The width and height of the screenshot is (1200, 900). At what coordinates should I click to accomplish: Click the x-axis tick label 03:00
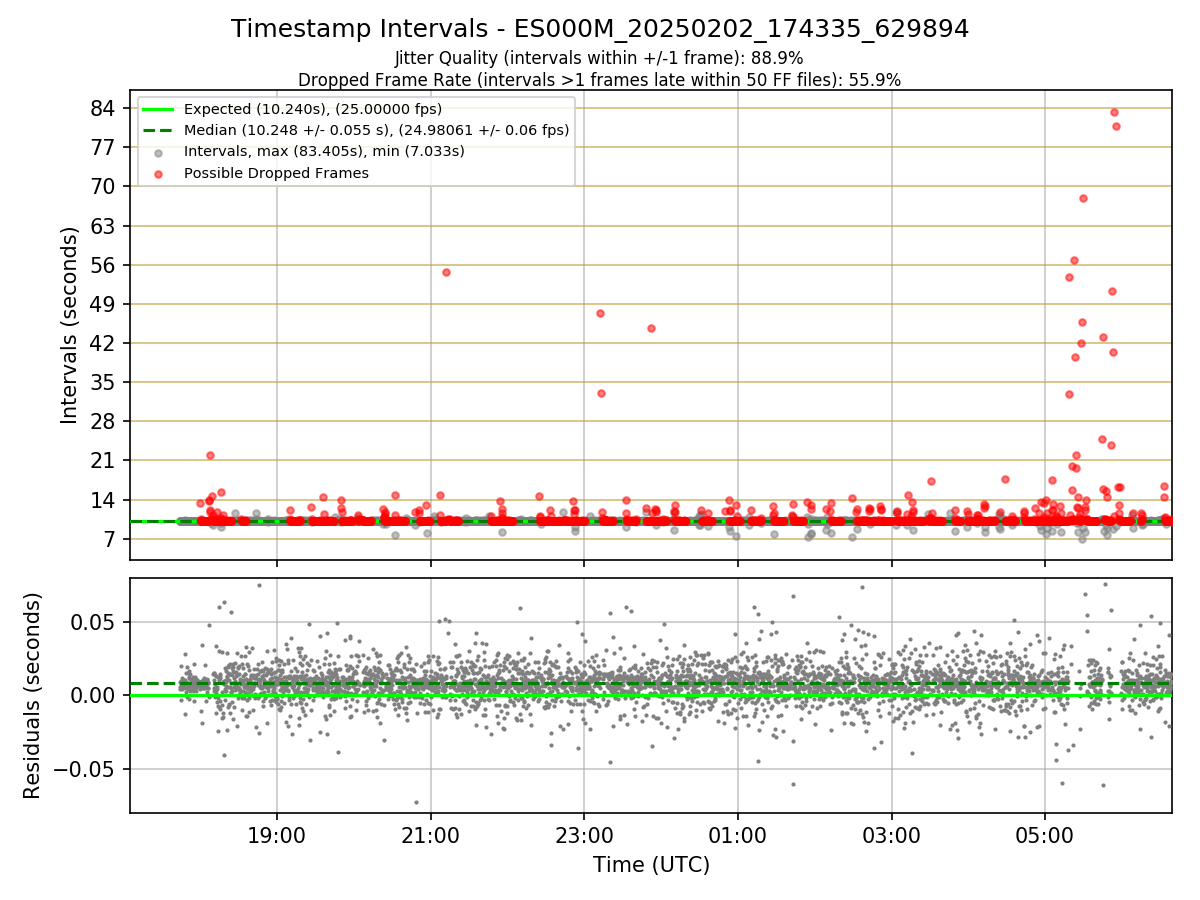pos(892,835)
